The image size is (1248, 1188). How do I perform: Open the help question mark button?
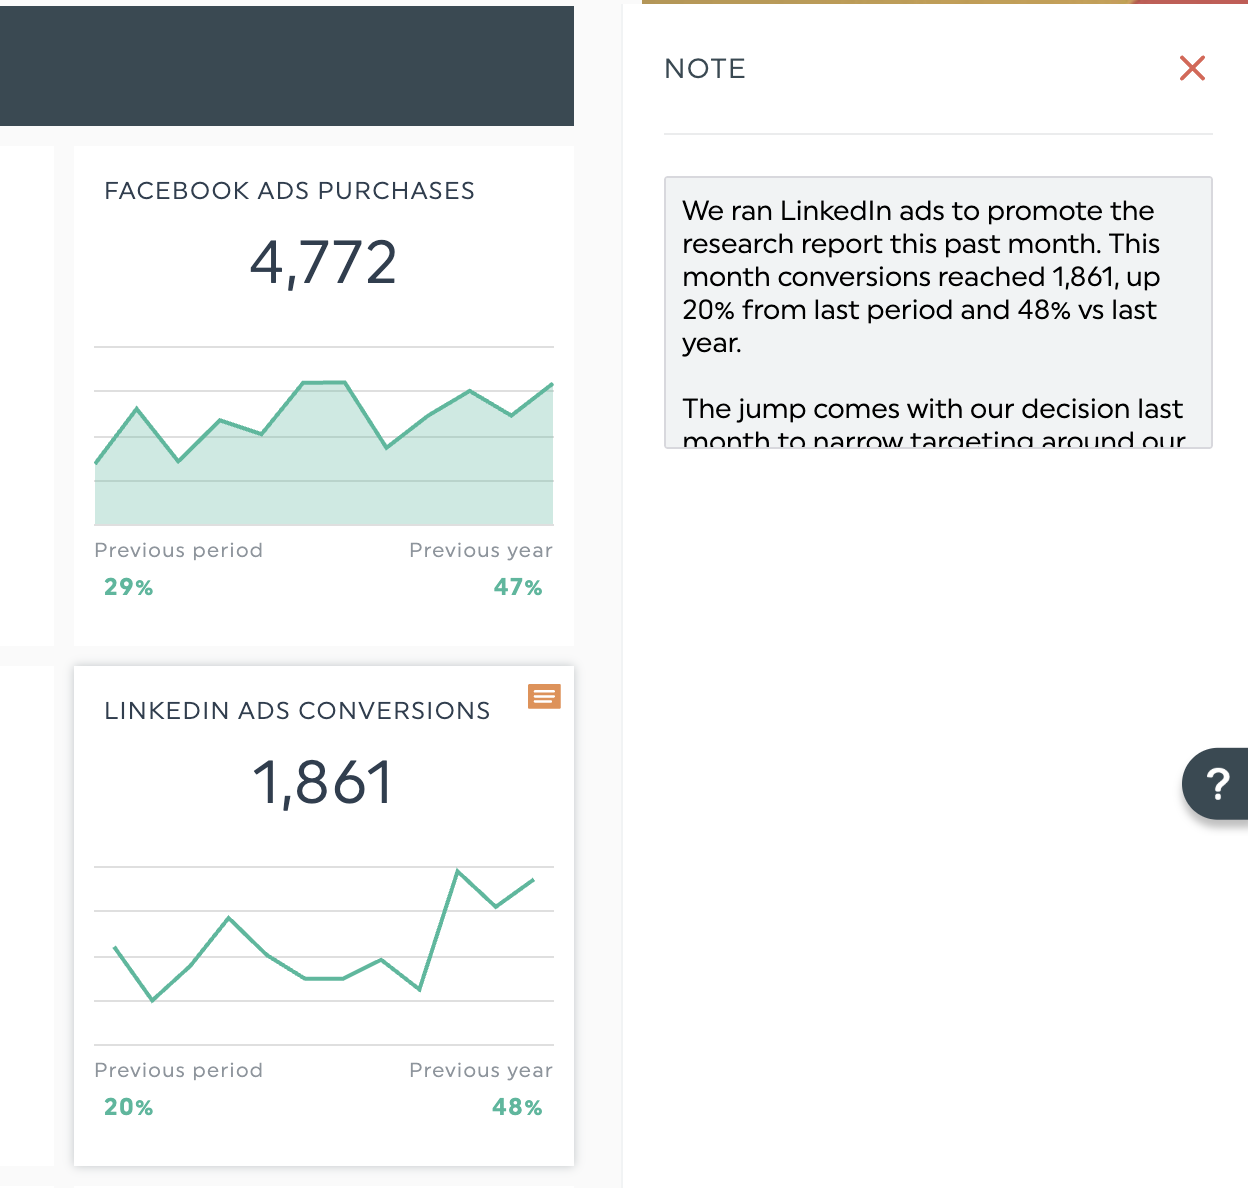(1216, 784)
